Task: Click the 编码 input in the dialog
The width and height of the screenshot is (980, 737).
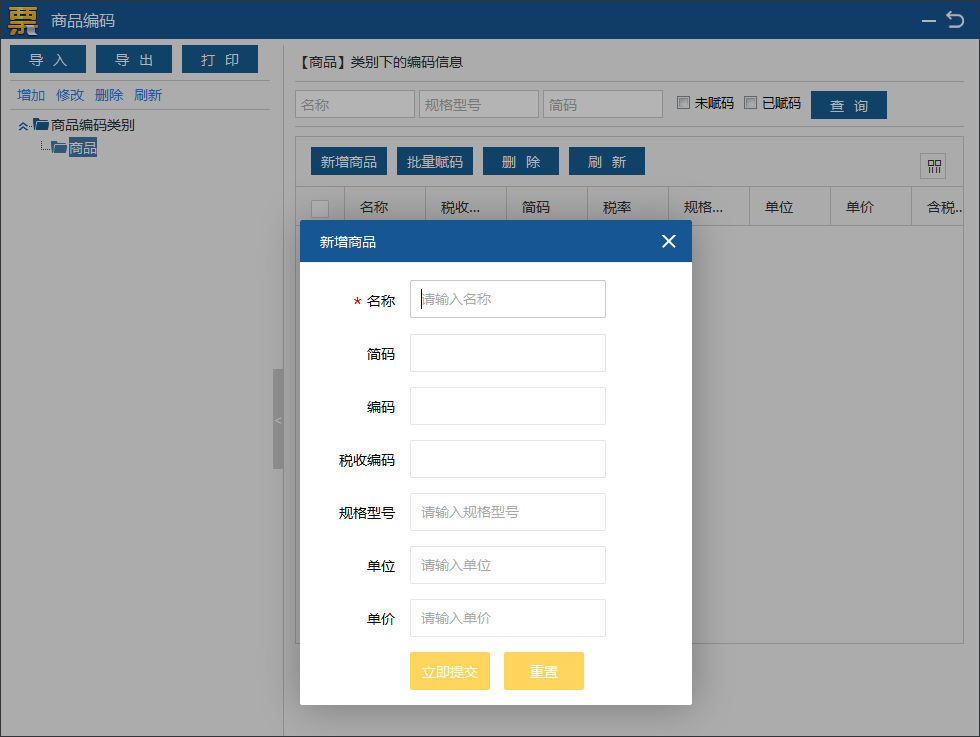Action: point(508,406)
